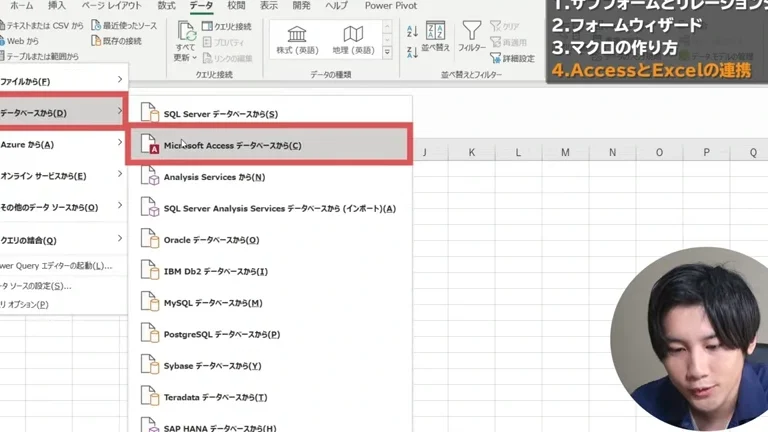Open クエリと接続 pane
Image resolution: width=768 pixels, height=432 pixels.
[x=227, y=26]
